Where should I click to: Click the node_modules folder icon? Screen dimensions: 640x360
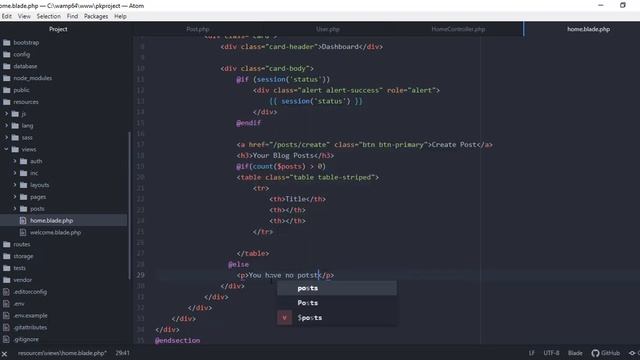click(7, 78)
